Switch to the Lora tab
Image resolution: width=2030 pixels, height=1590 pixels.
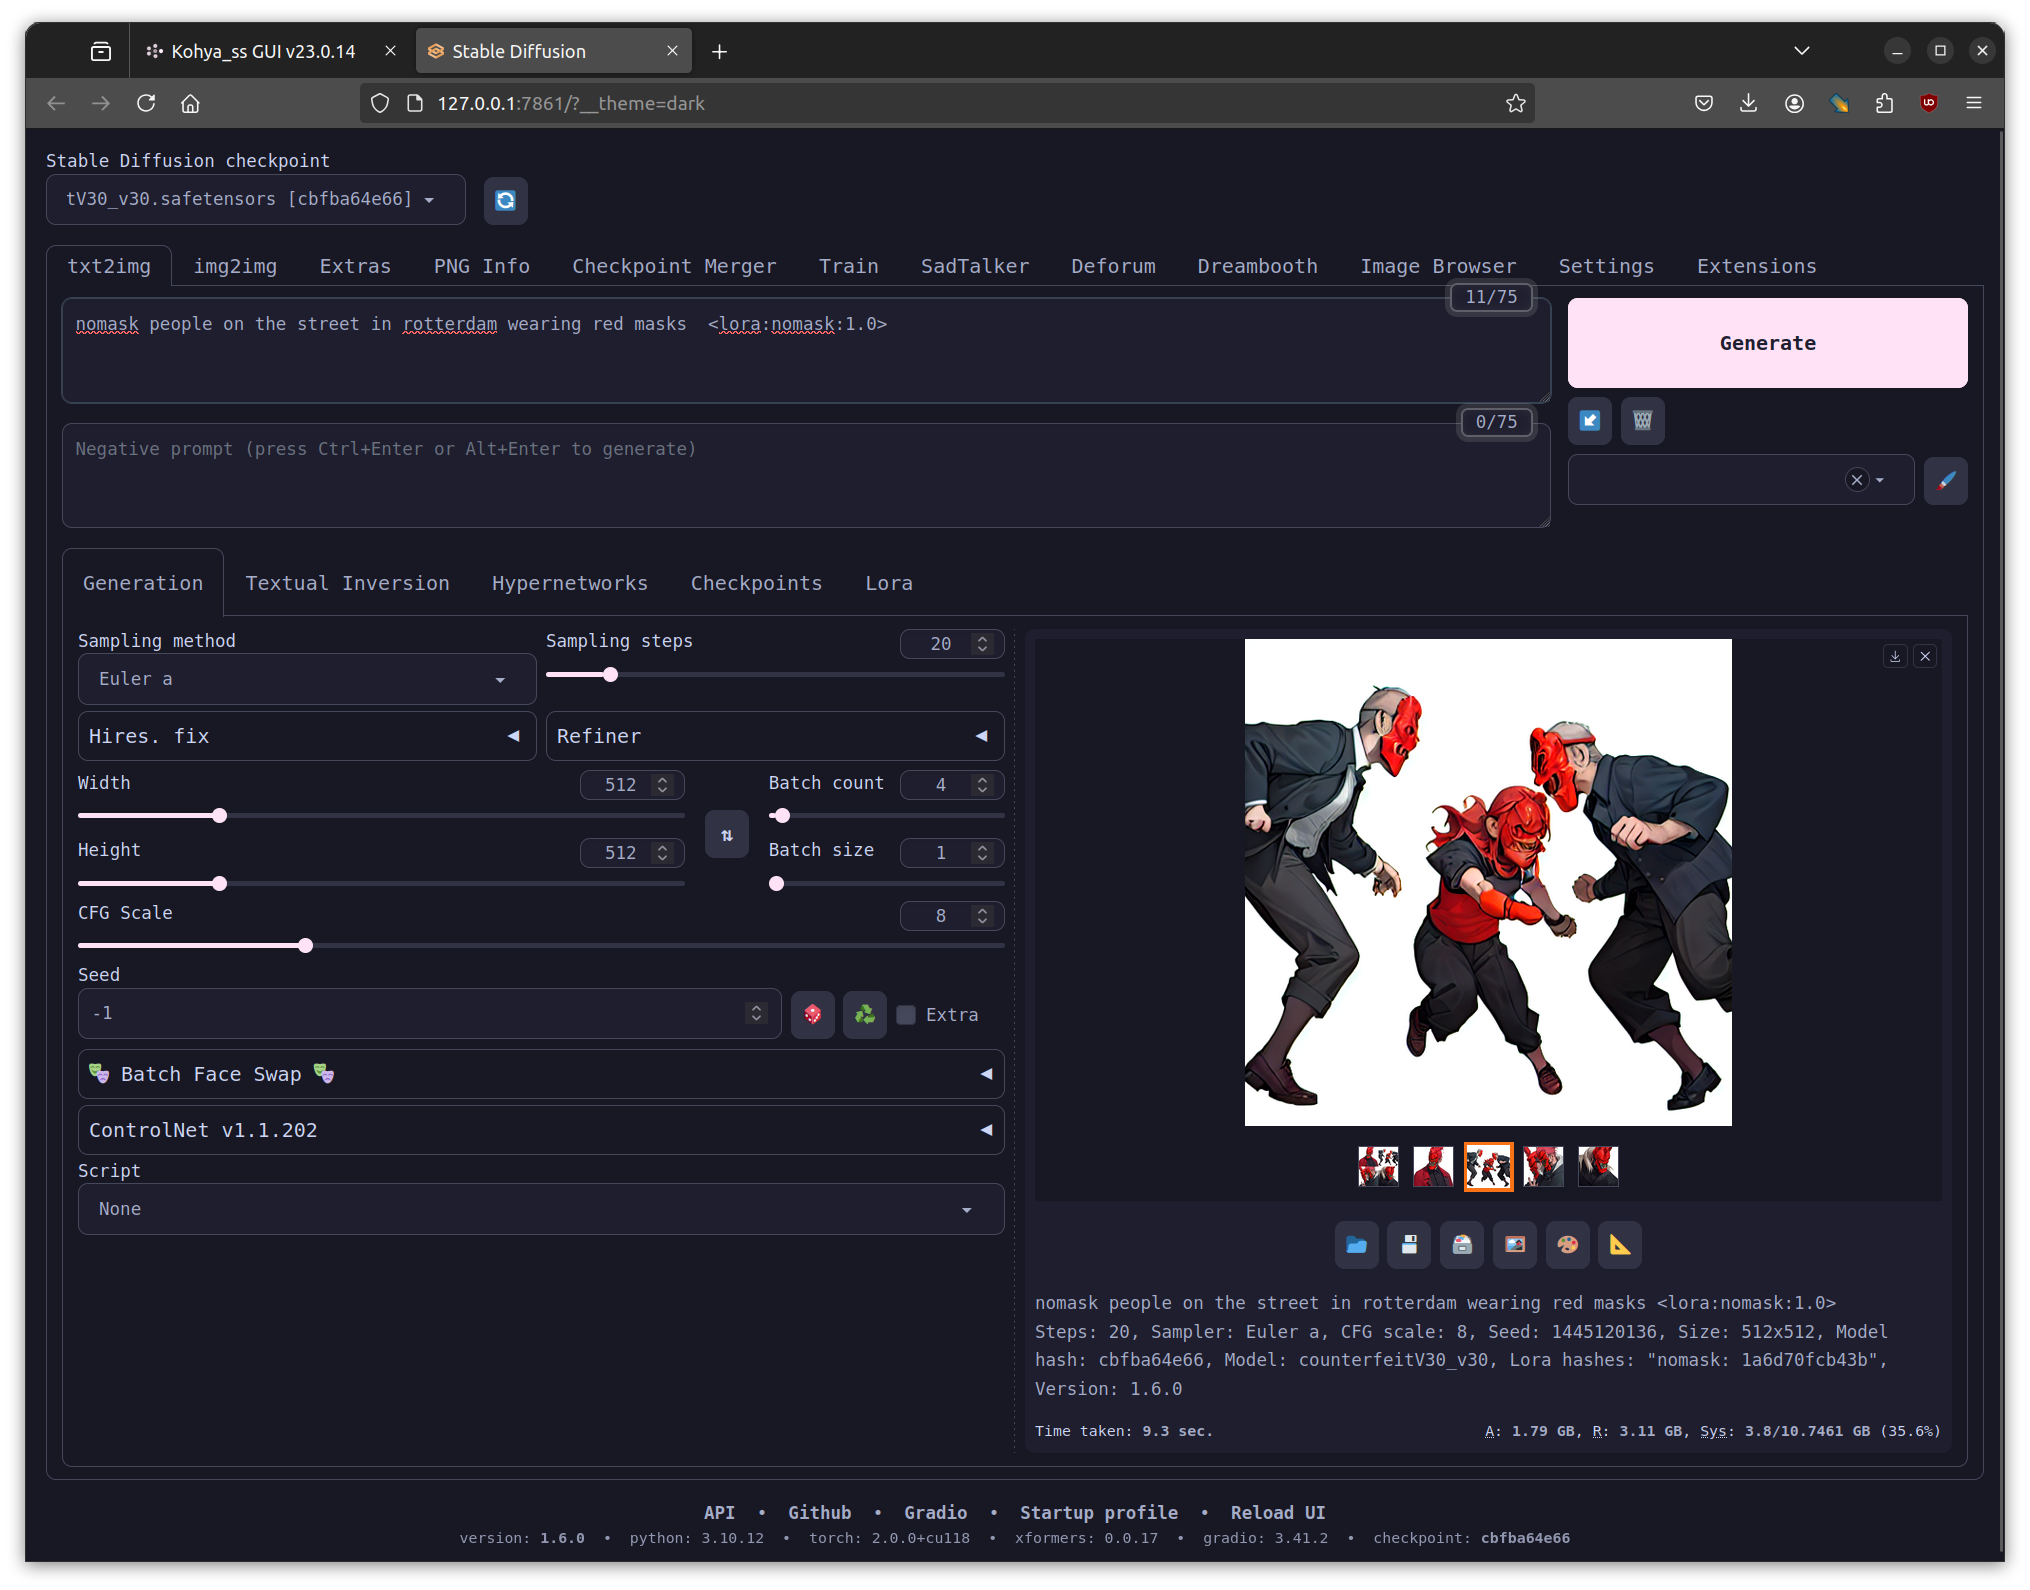click(x=890, y=583)
